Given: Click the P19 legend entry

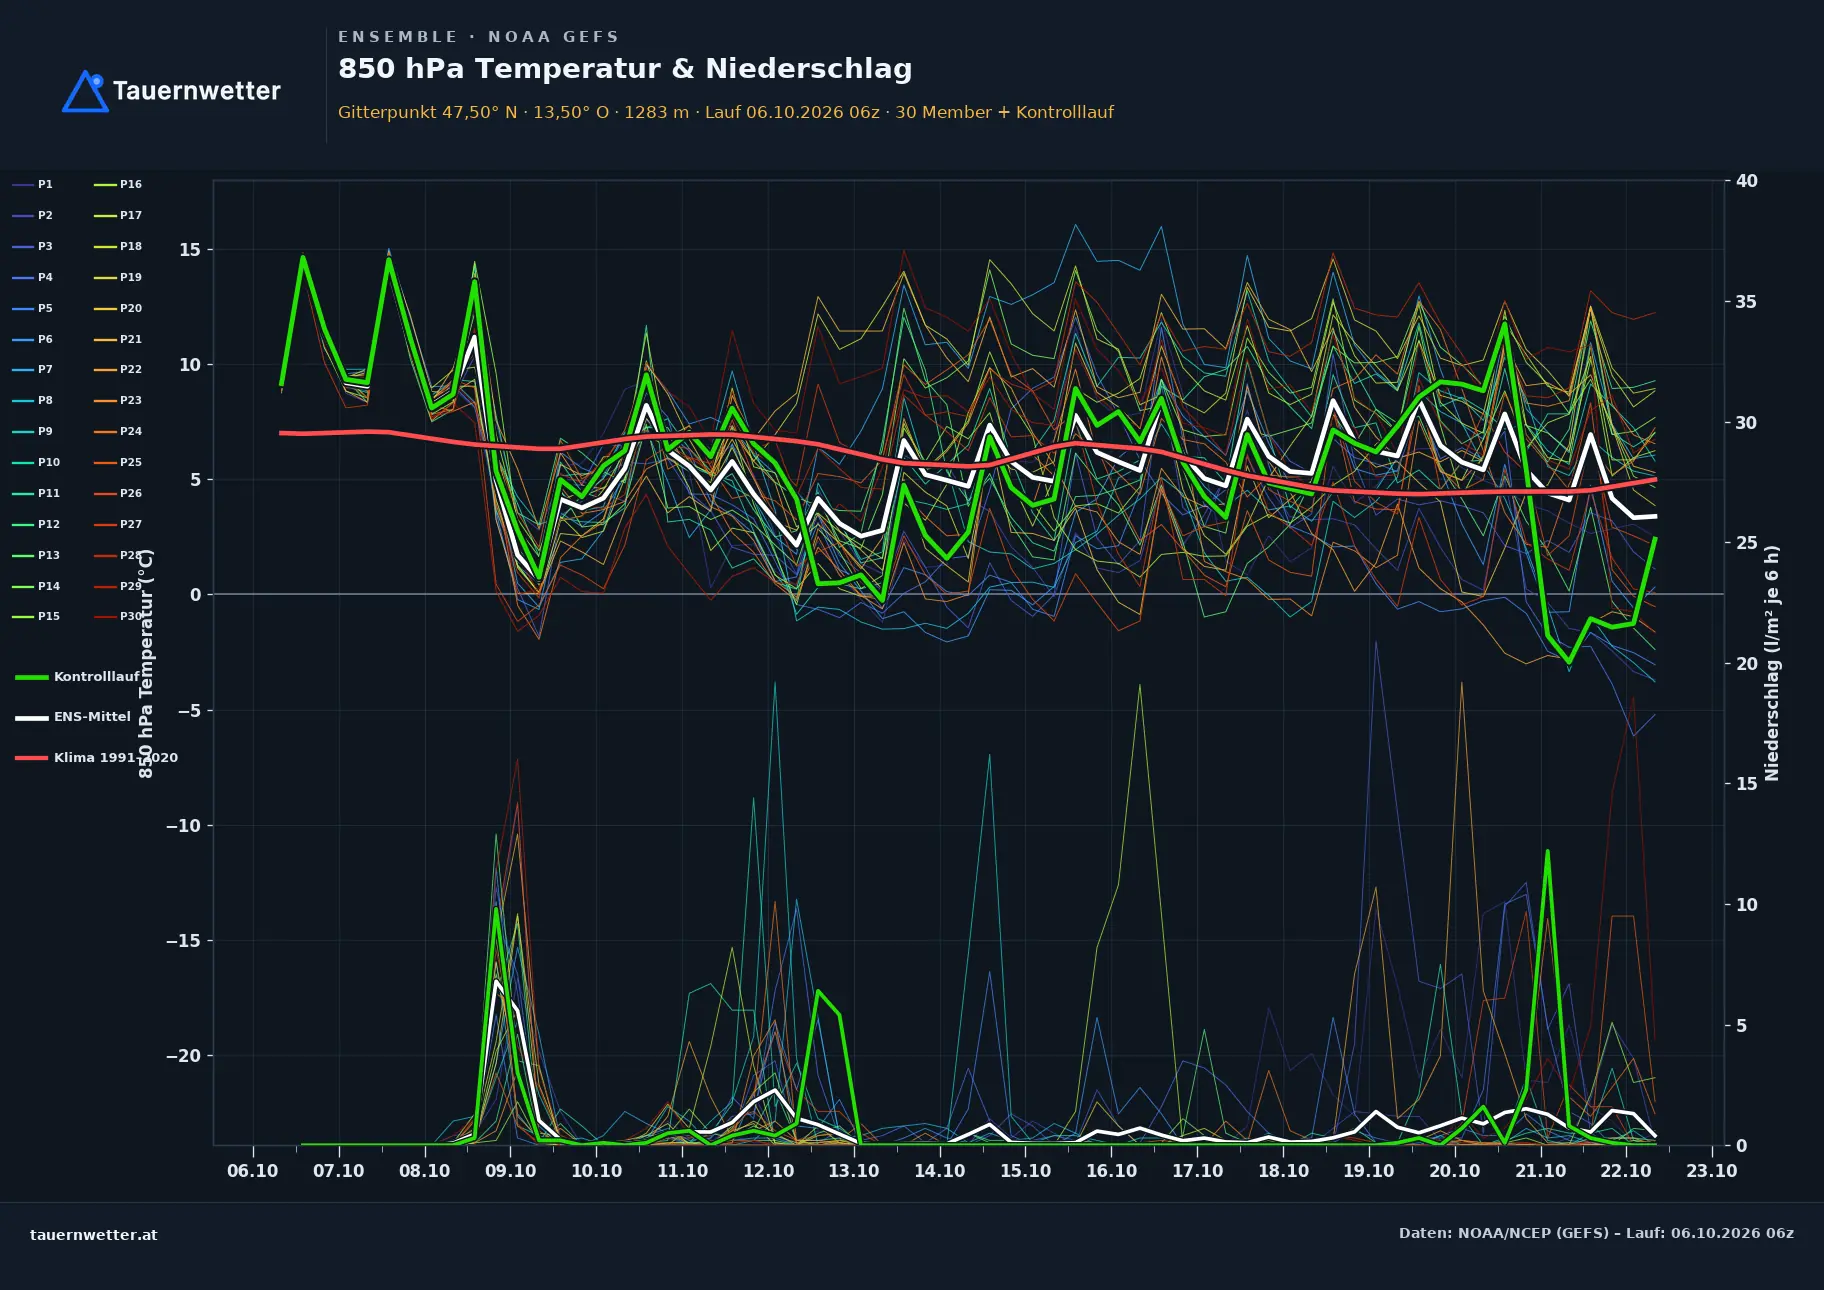Looking at the screenshot, I should [118, 277].
